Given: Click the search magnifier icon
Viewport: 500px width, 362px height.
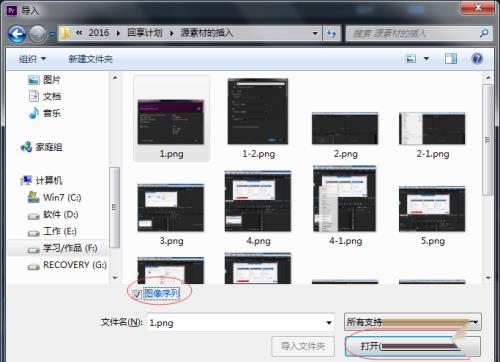Looking at the screenshot, I should 484,33.
